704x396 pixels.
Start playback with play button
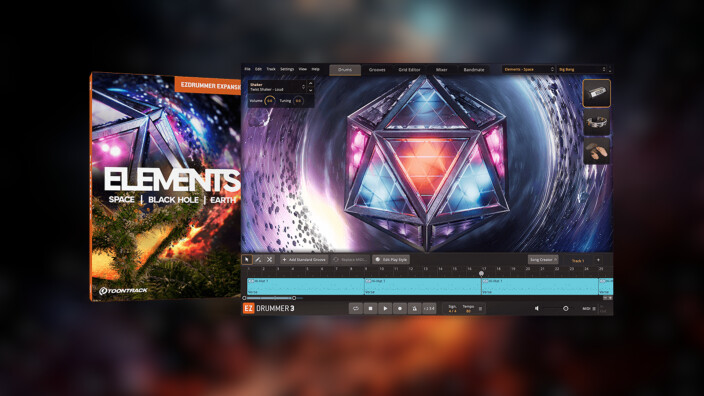click(x=385, y=308)
